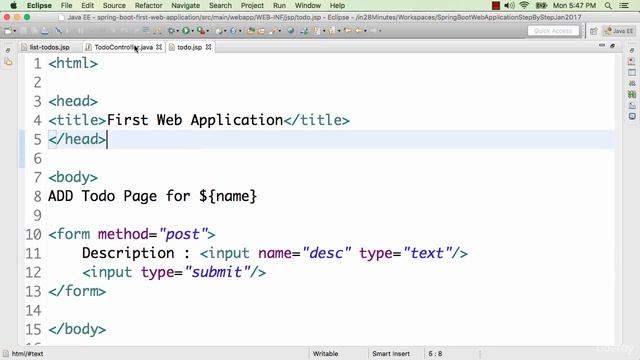Click the Next Annotation toolbar icon
Viewport: 640px width, 360px height.
tap(317, 31)
